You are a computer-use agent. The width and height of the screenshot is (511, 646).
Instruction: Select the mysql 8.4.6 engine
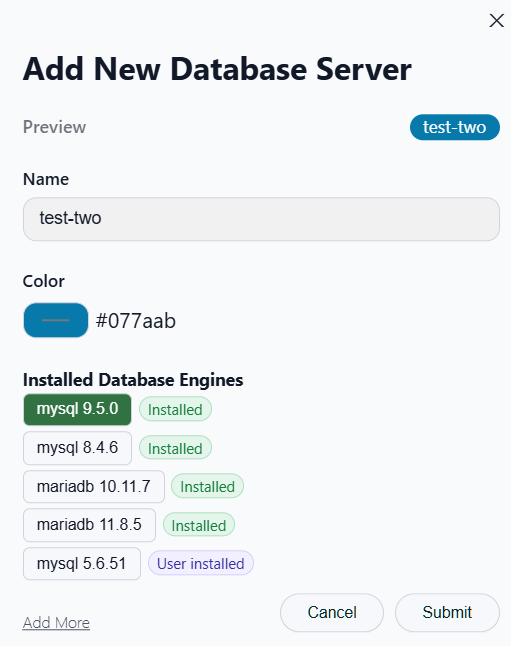coord(77,448)
